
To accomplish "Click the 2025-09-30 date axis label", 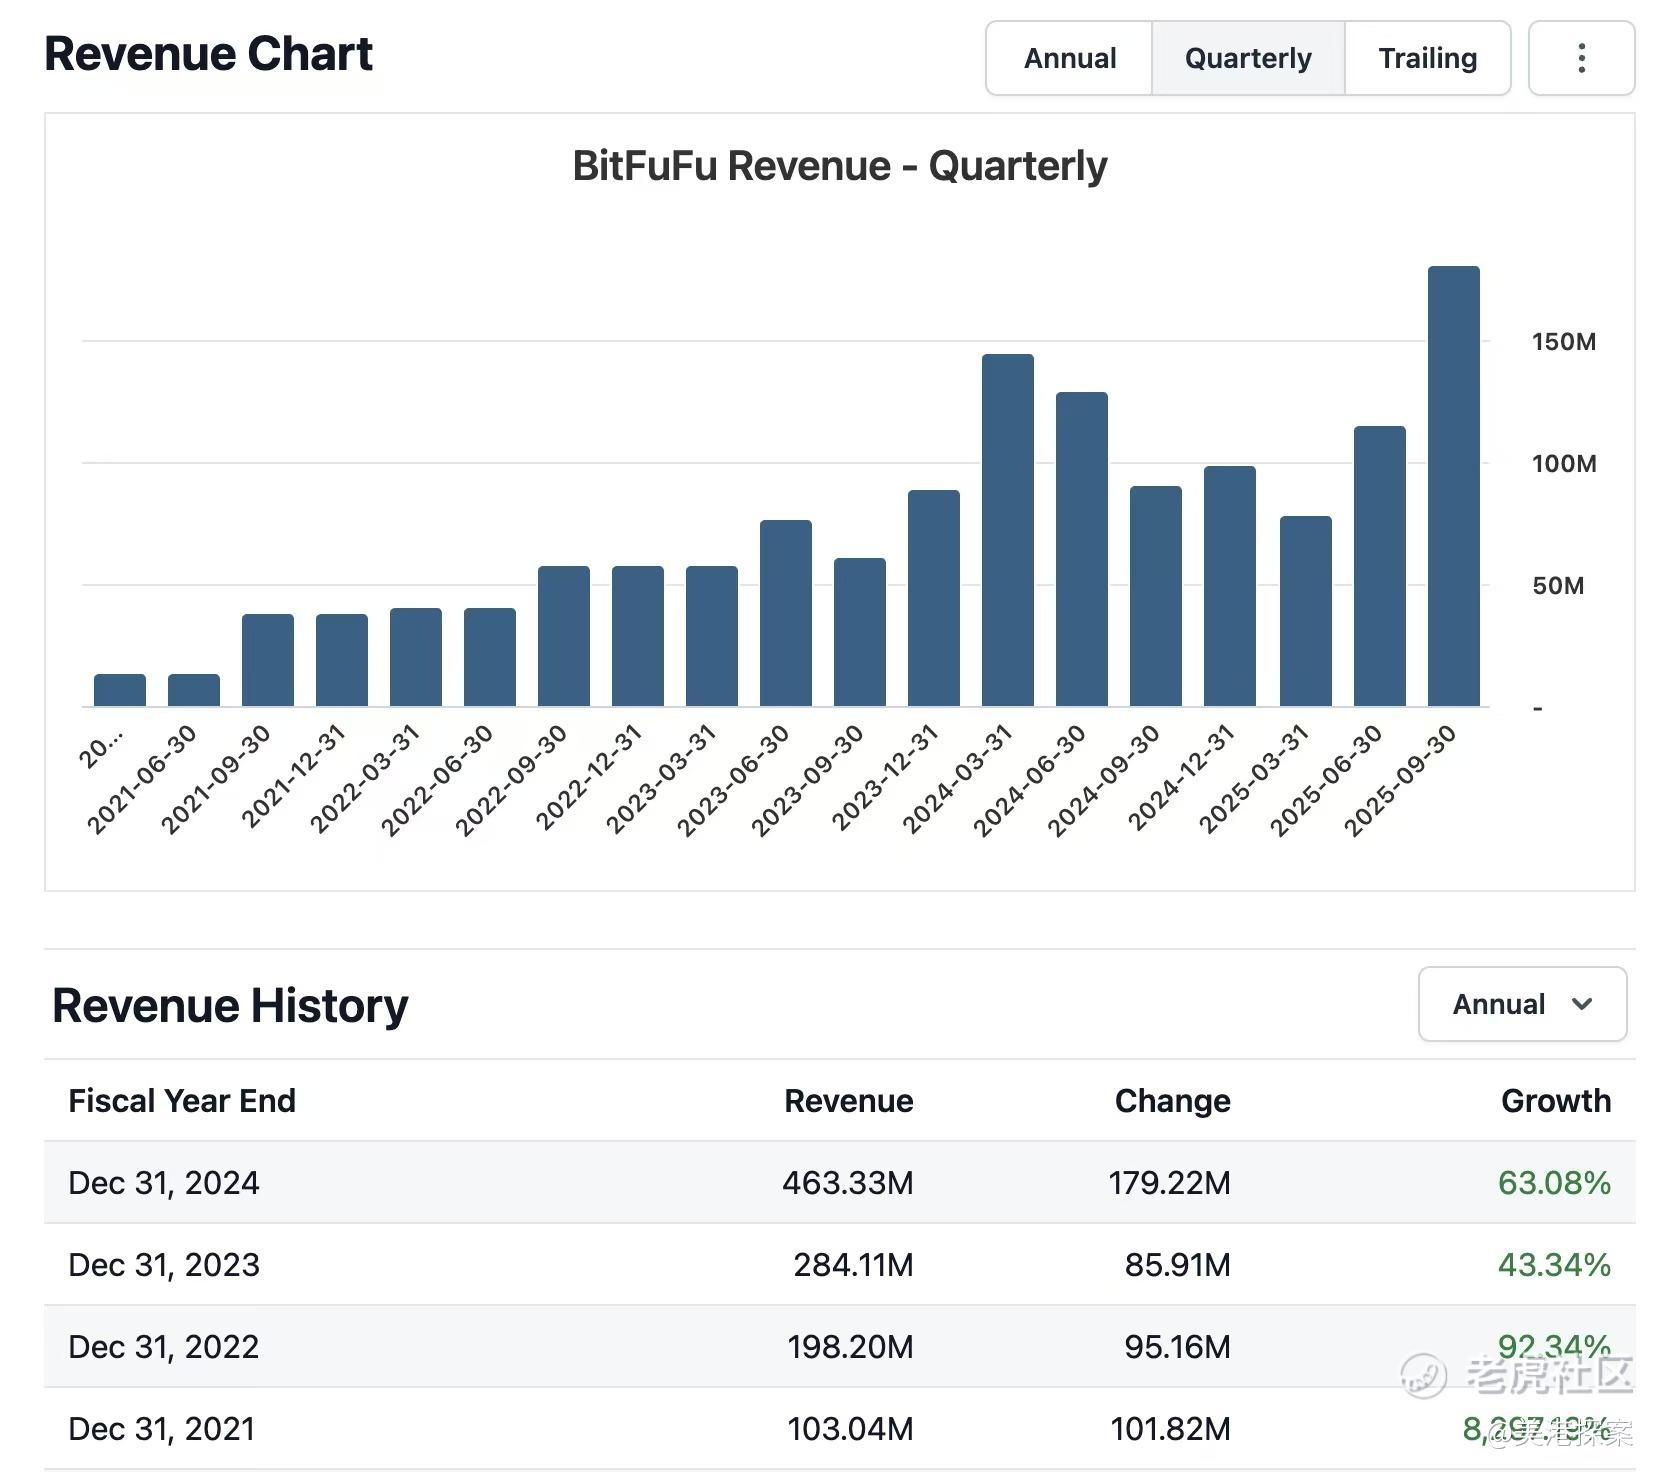I will pyautogui.click(x=1400, y=781).
